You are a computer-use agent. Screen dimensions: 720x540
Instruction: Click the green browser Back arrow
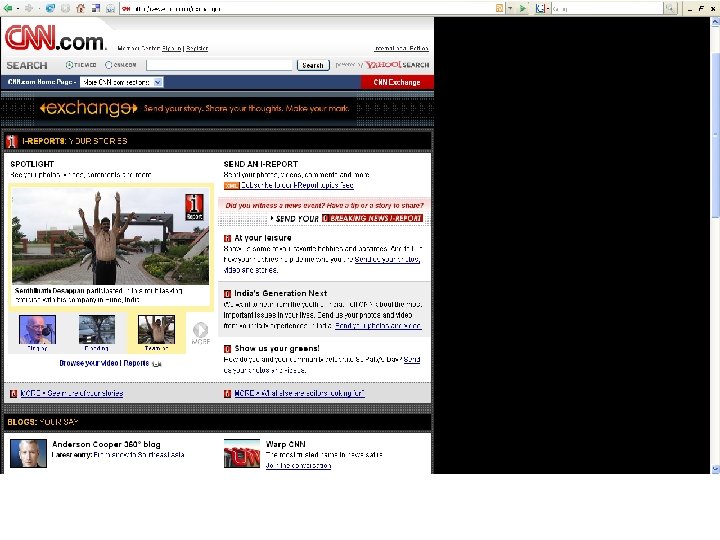7,8
